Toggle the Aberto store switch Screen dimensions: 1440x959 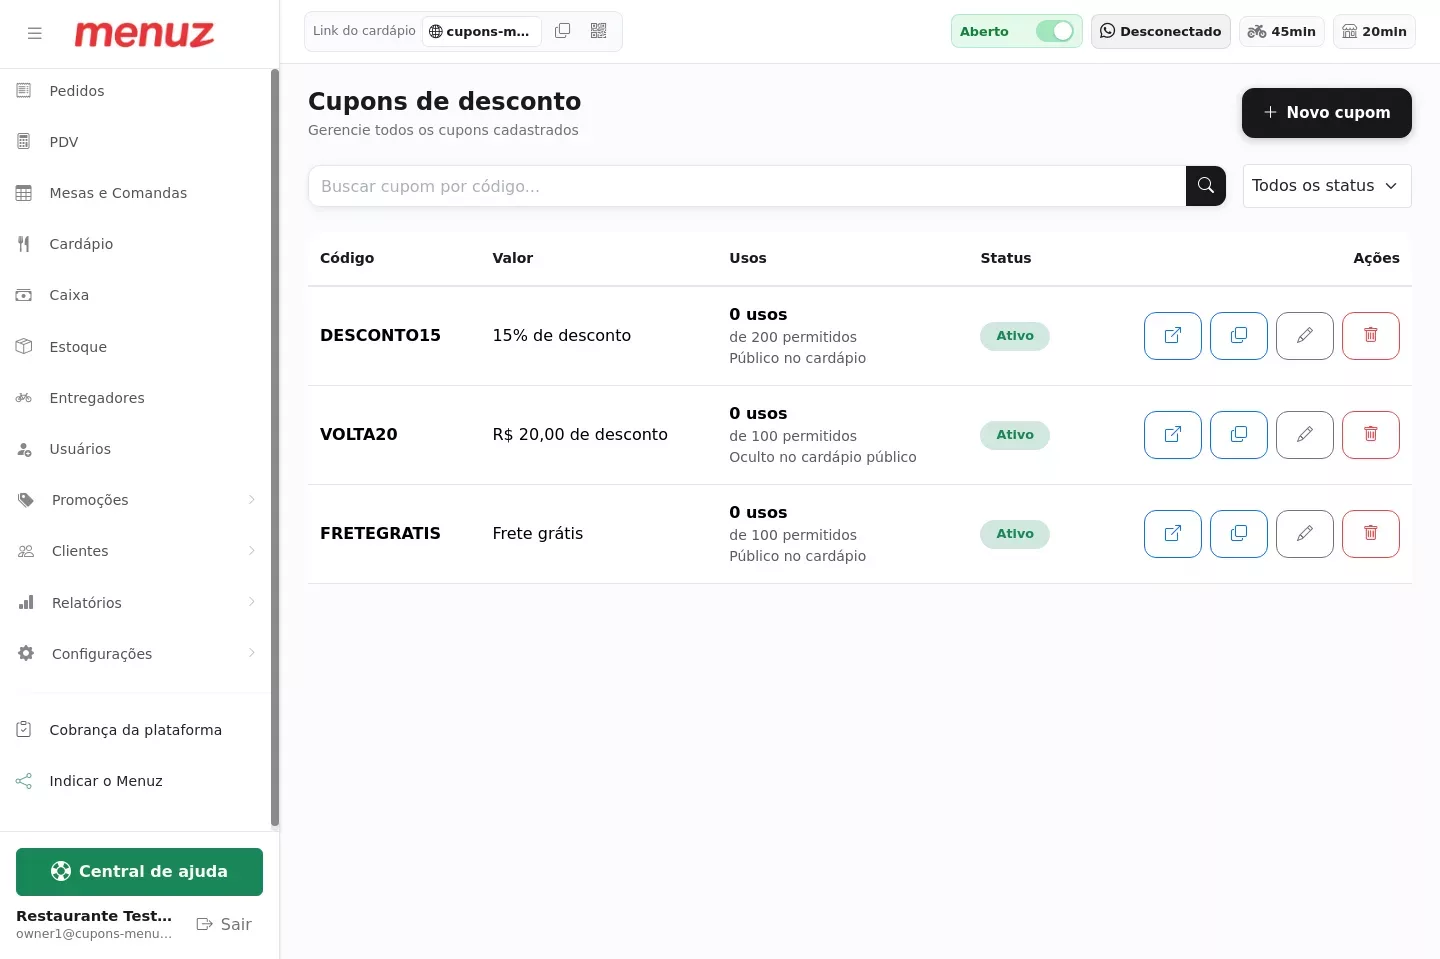(x=1054, y=31)
